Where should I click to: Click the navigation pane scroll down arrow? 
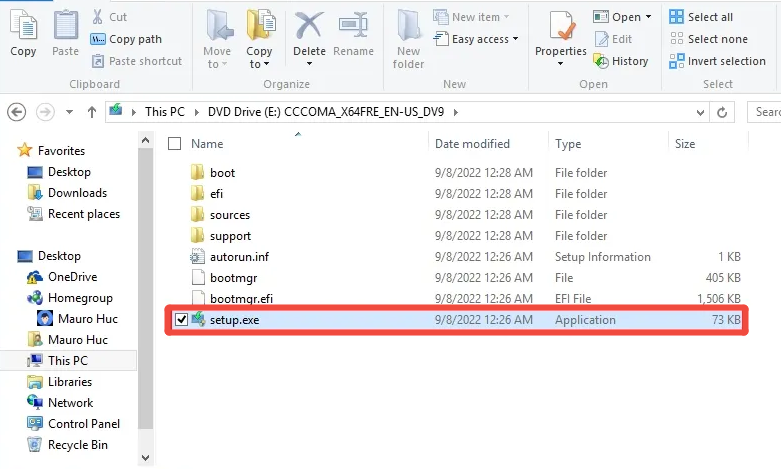[x=145, y=457]
